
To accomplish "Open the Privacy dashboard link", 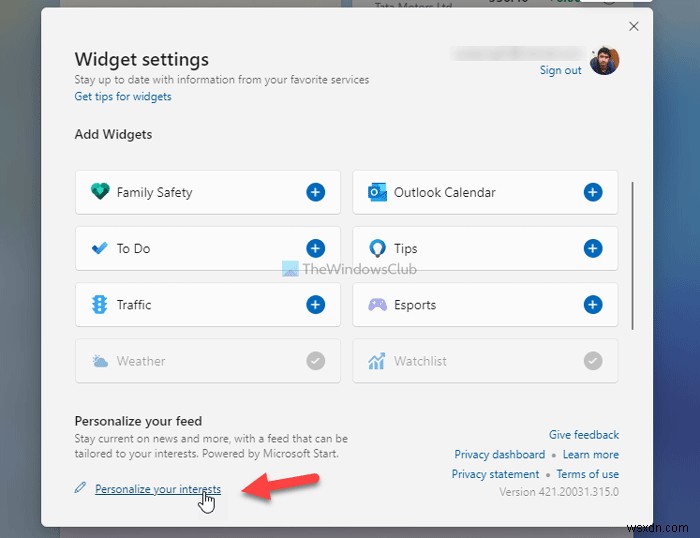I will (x=500, y=455).
